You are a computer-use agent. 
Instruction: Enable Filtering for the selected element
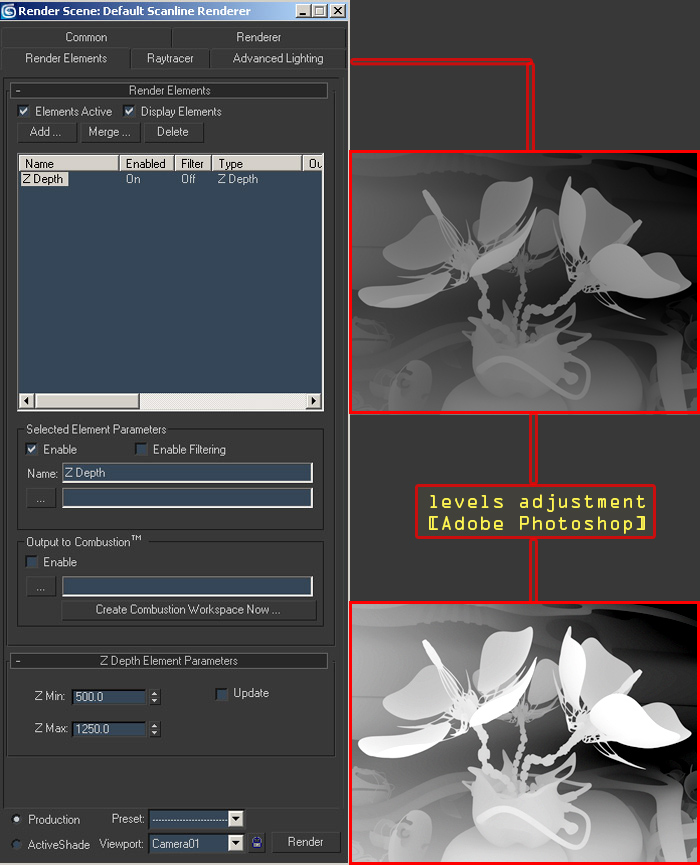coord(141,450)
